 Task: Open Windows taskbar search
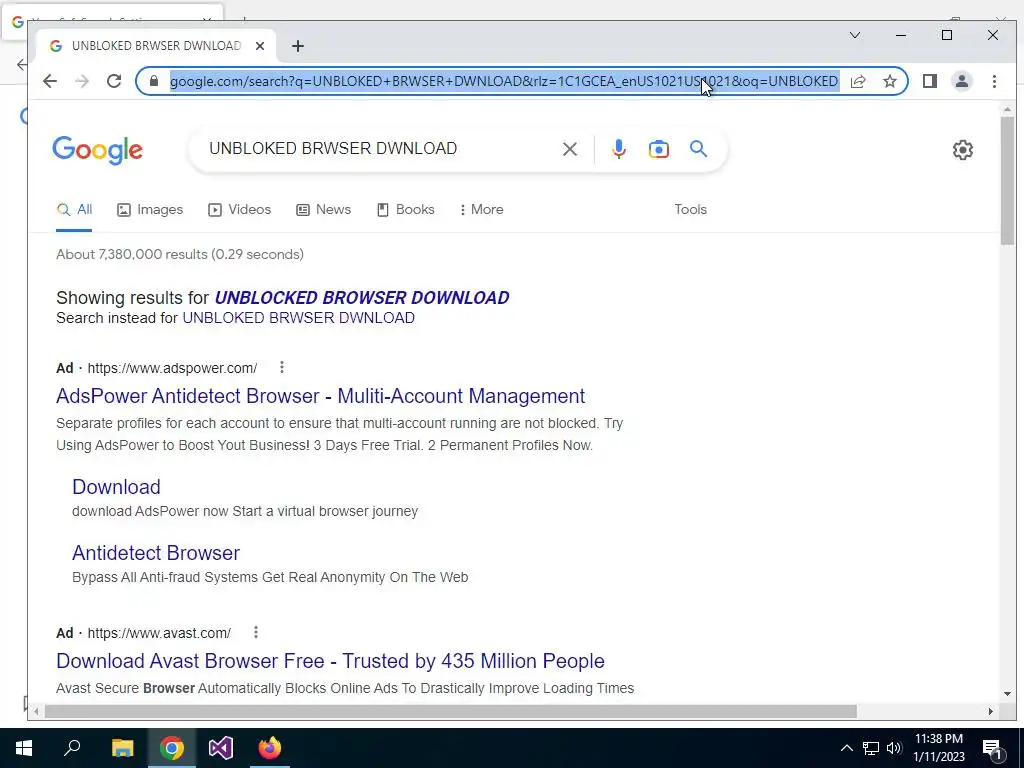tap(72, 748)
